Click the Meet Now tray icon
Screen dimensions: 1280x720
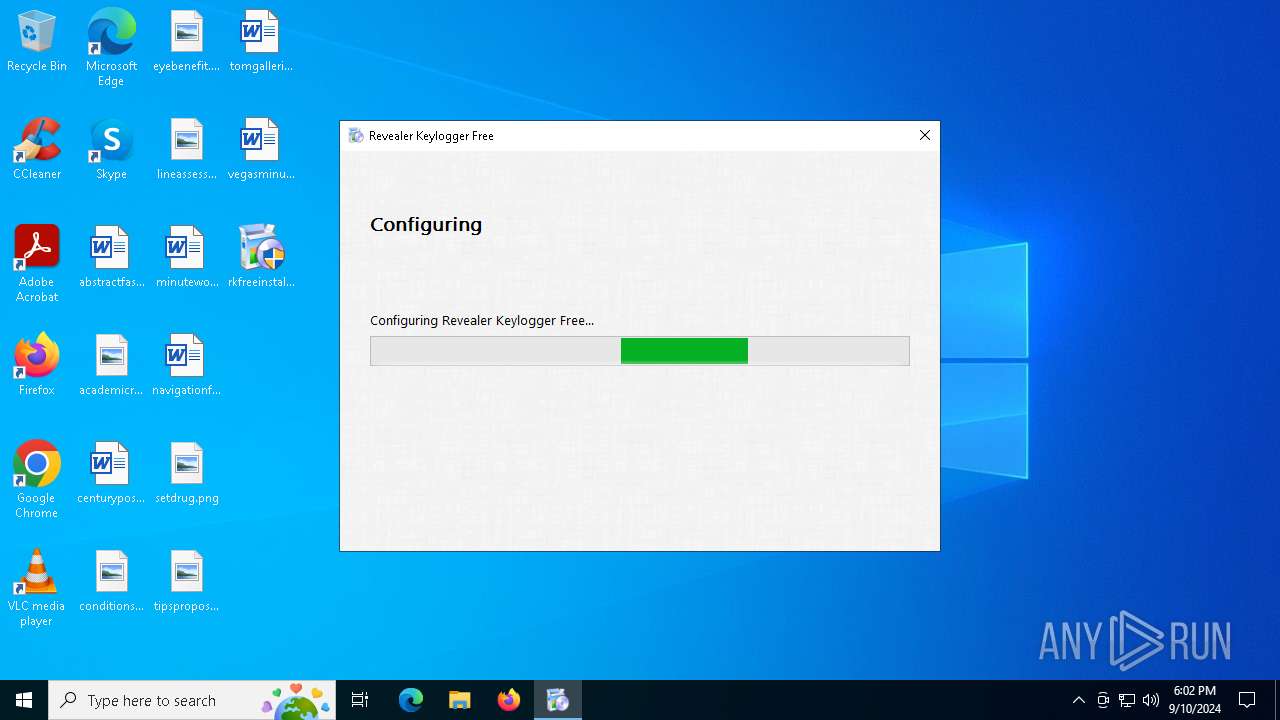[1103, 700]
